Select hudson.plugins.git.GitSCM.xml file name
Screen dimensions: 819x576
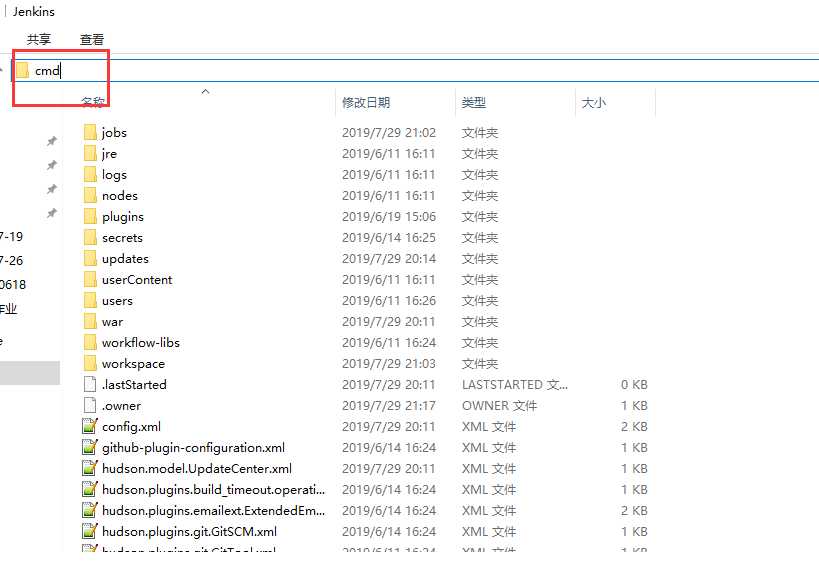[x=189, y=532]
